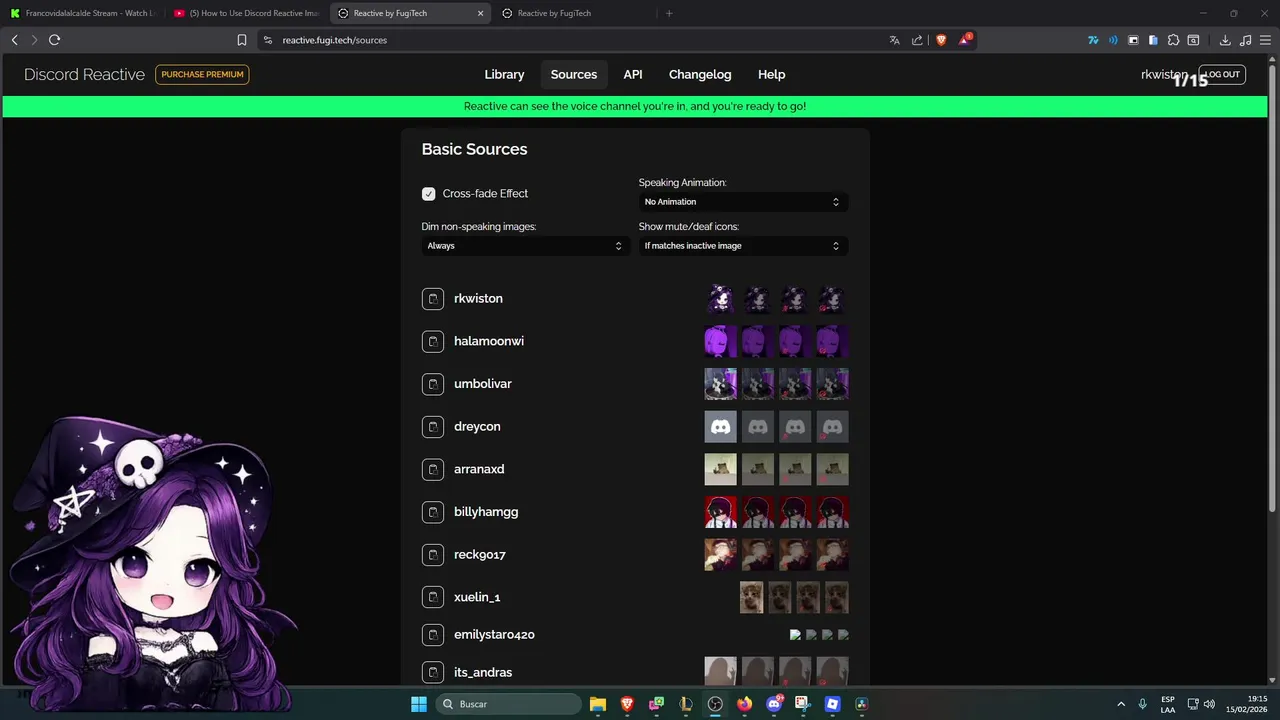Screen dimensions: 1280x720
Task: Click the username text umbolivar
Action: (483, 384)
